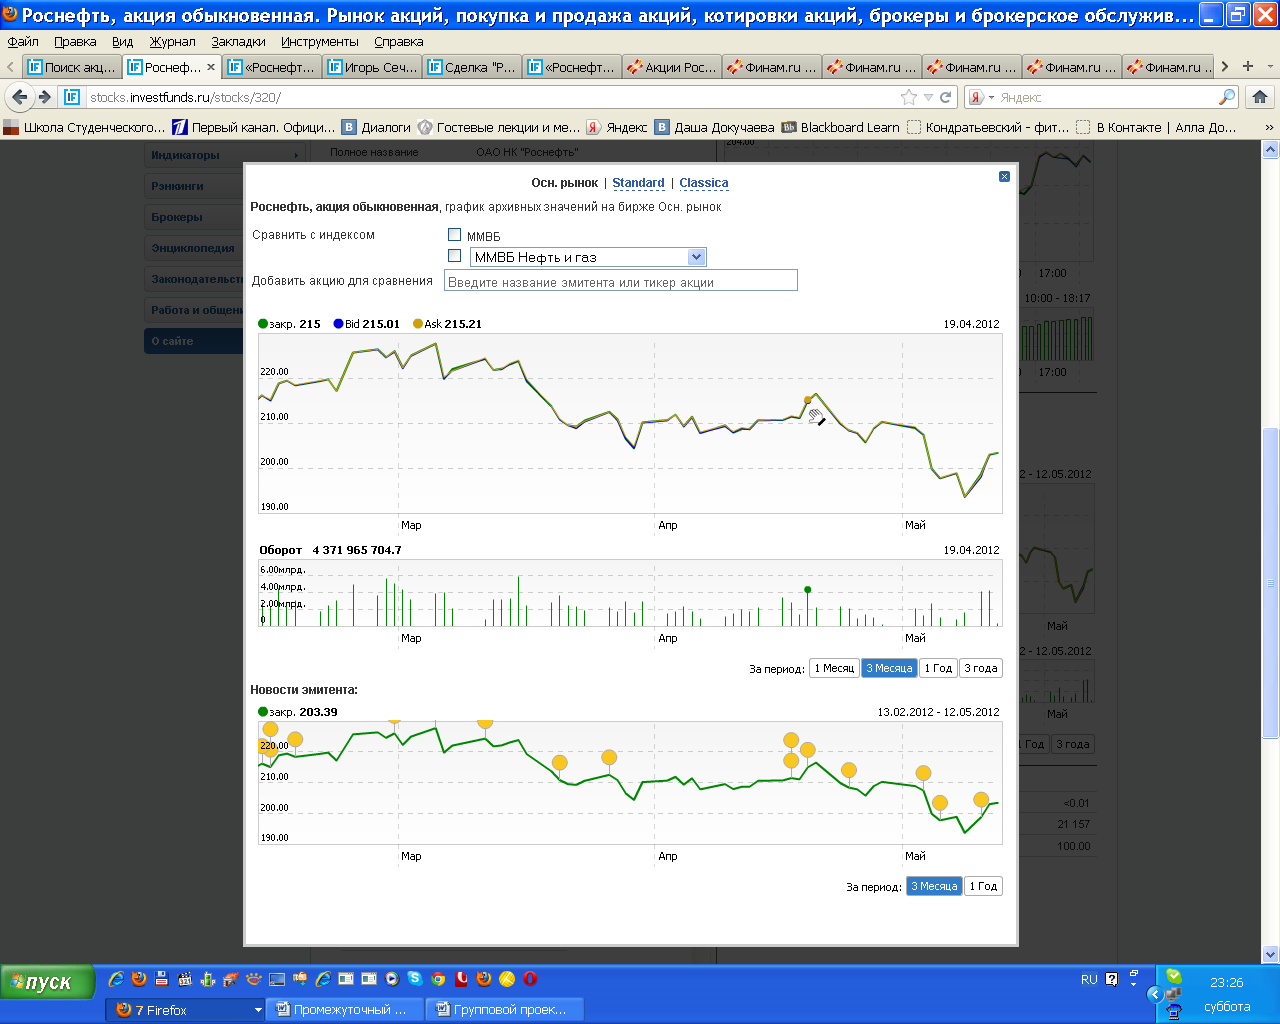Viewport: 1280px width, 1024px height.
Task: Open the Брокеры sidebar item
Action: click(x=194, y=217)
